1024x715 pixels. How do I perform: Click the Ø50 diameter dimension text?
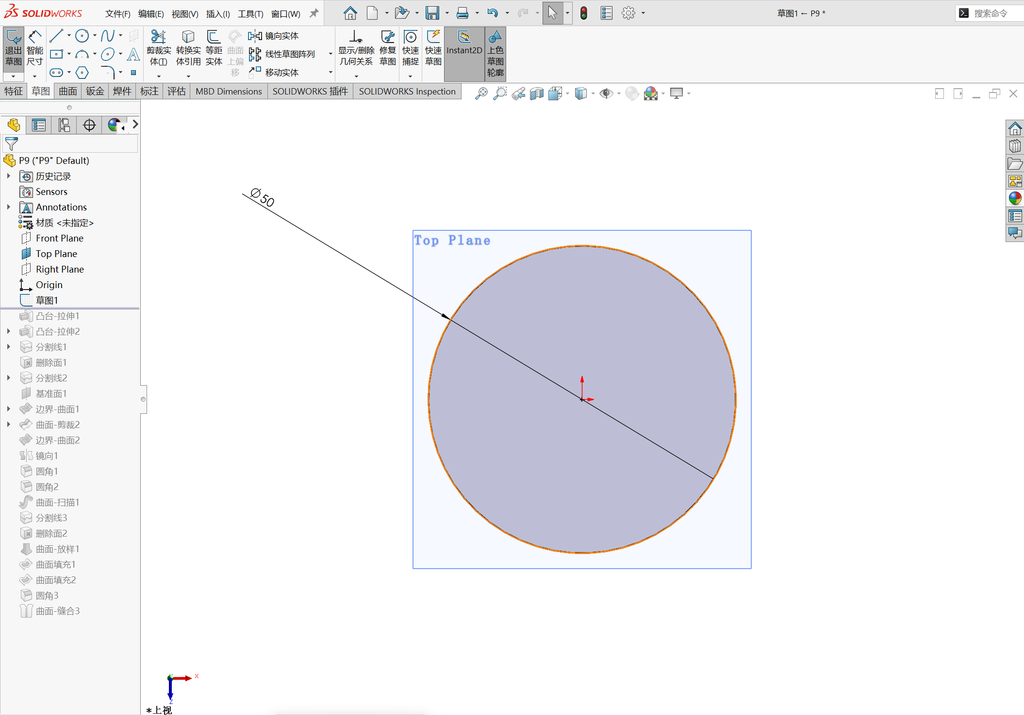click(263, 197)
